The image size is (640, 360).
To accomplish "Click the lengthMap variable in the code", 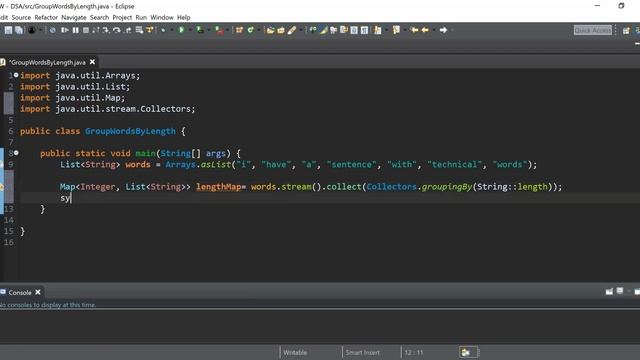I will pyautogui.click(x=218, y=187).
